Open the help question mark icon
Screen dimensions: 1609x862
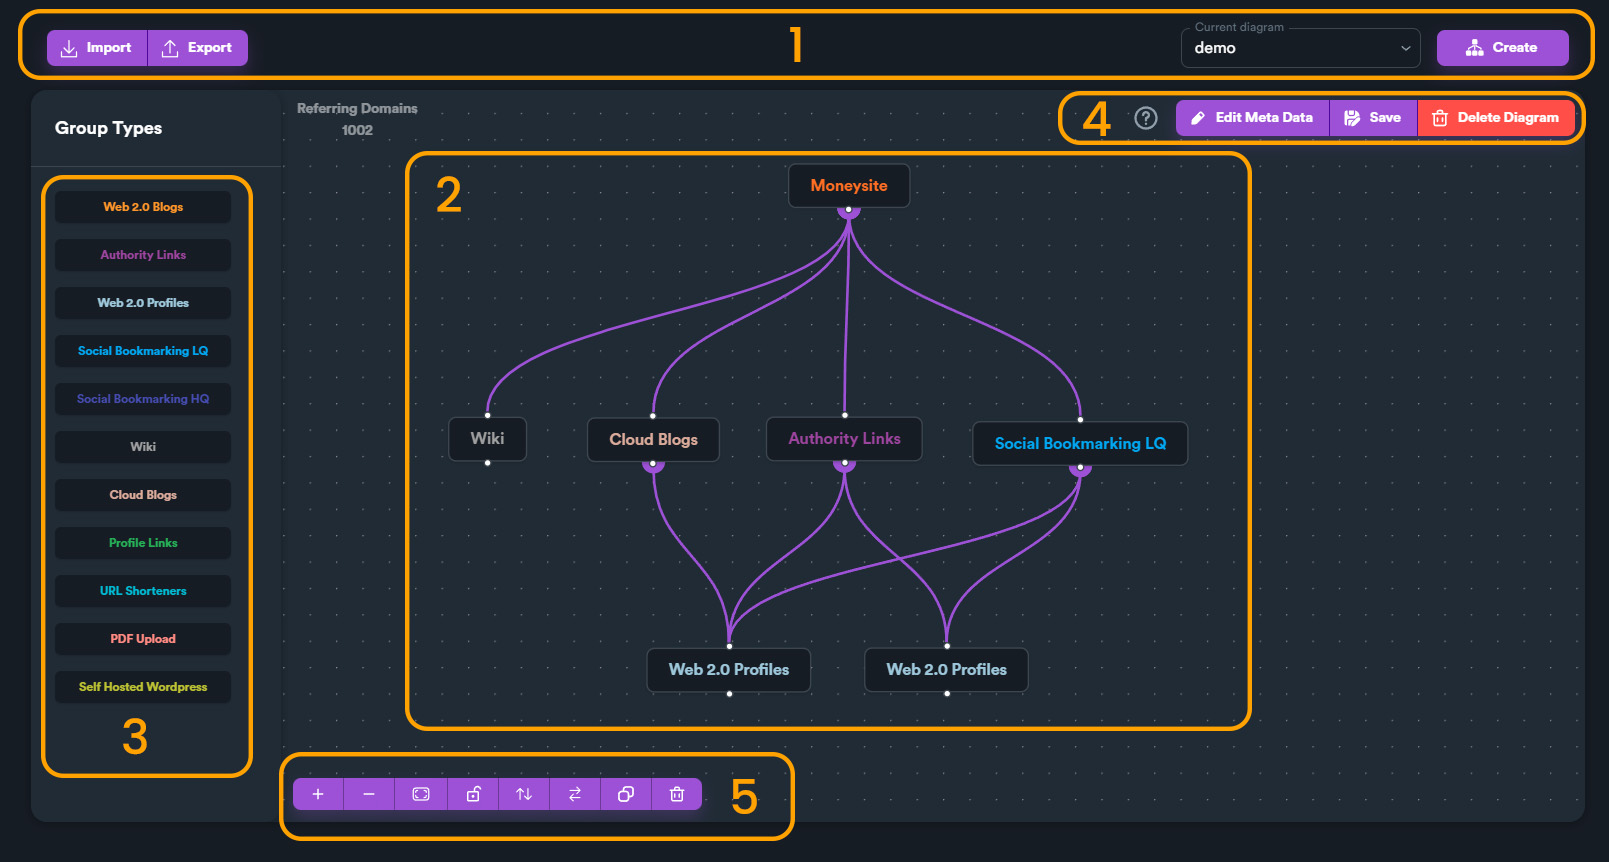coord(1146,118)
